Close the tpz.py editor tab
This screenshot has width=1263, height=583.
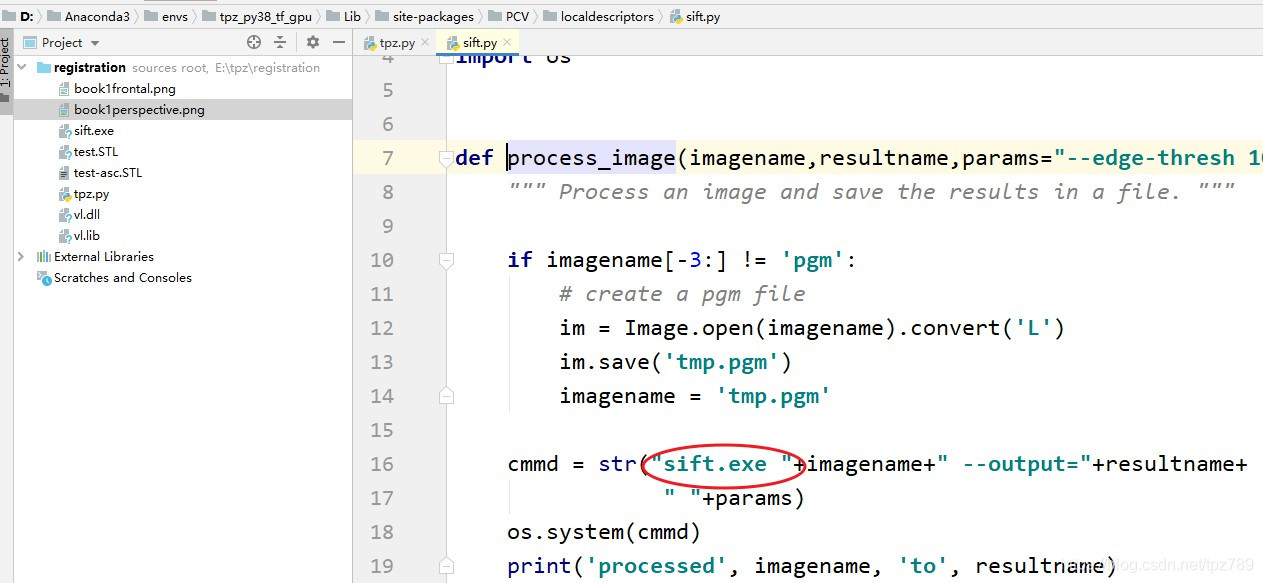[x=425, y=42]
